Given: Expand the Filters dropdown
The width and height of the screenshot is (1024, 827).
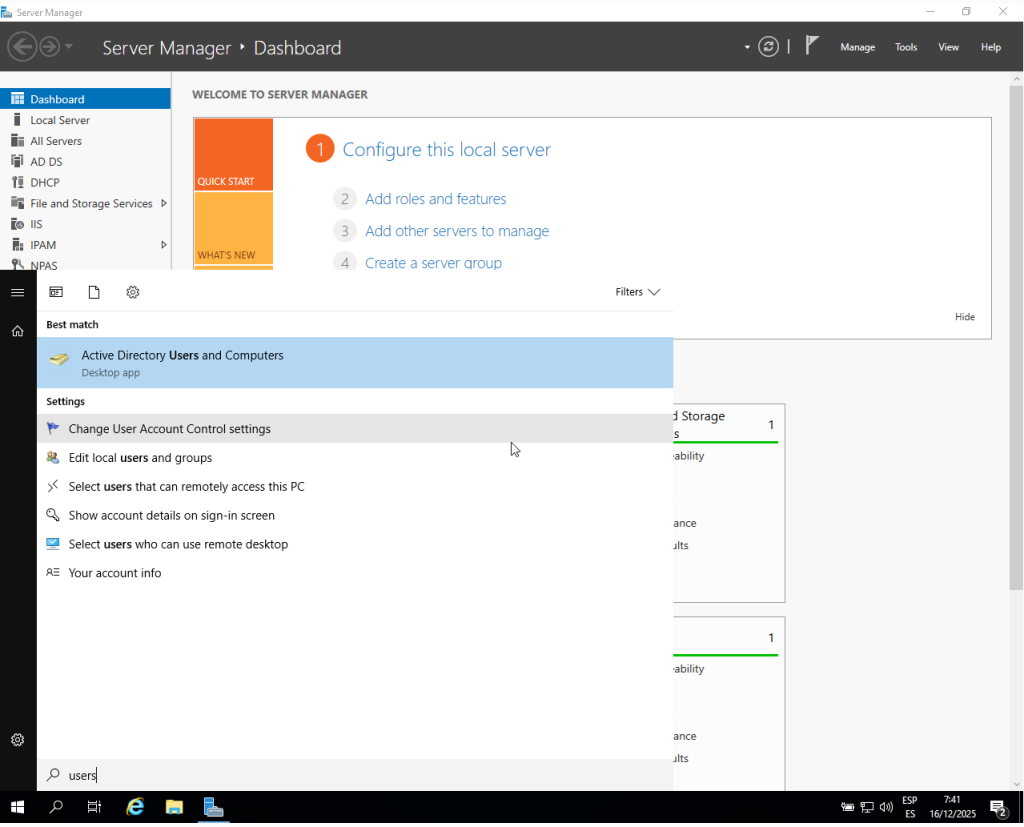Looking at the screenshot, I should click(x=638, y=292).
